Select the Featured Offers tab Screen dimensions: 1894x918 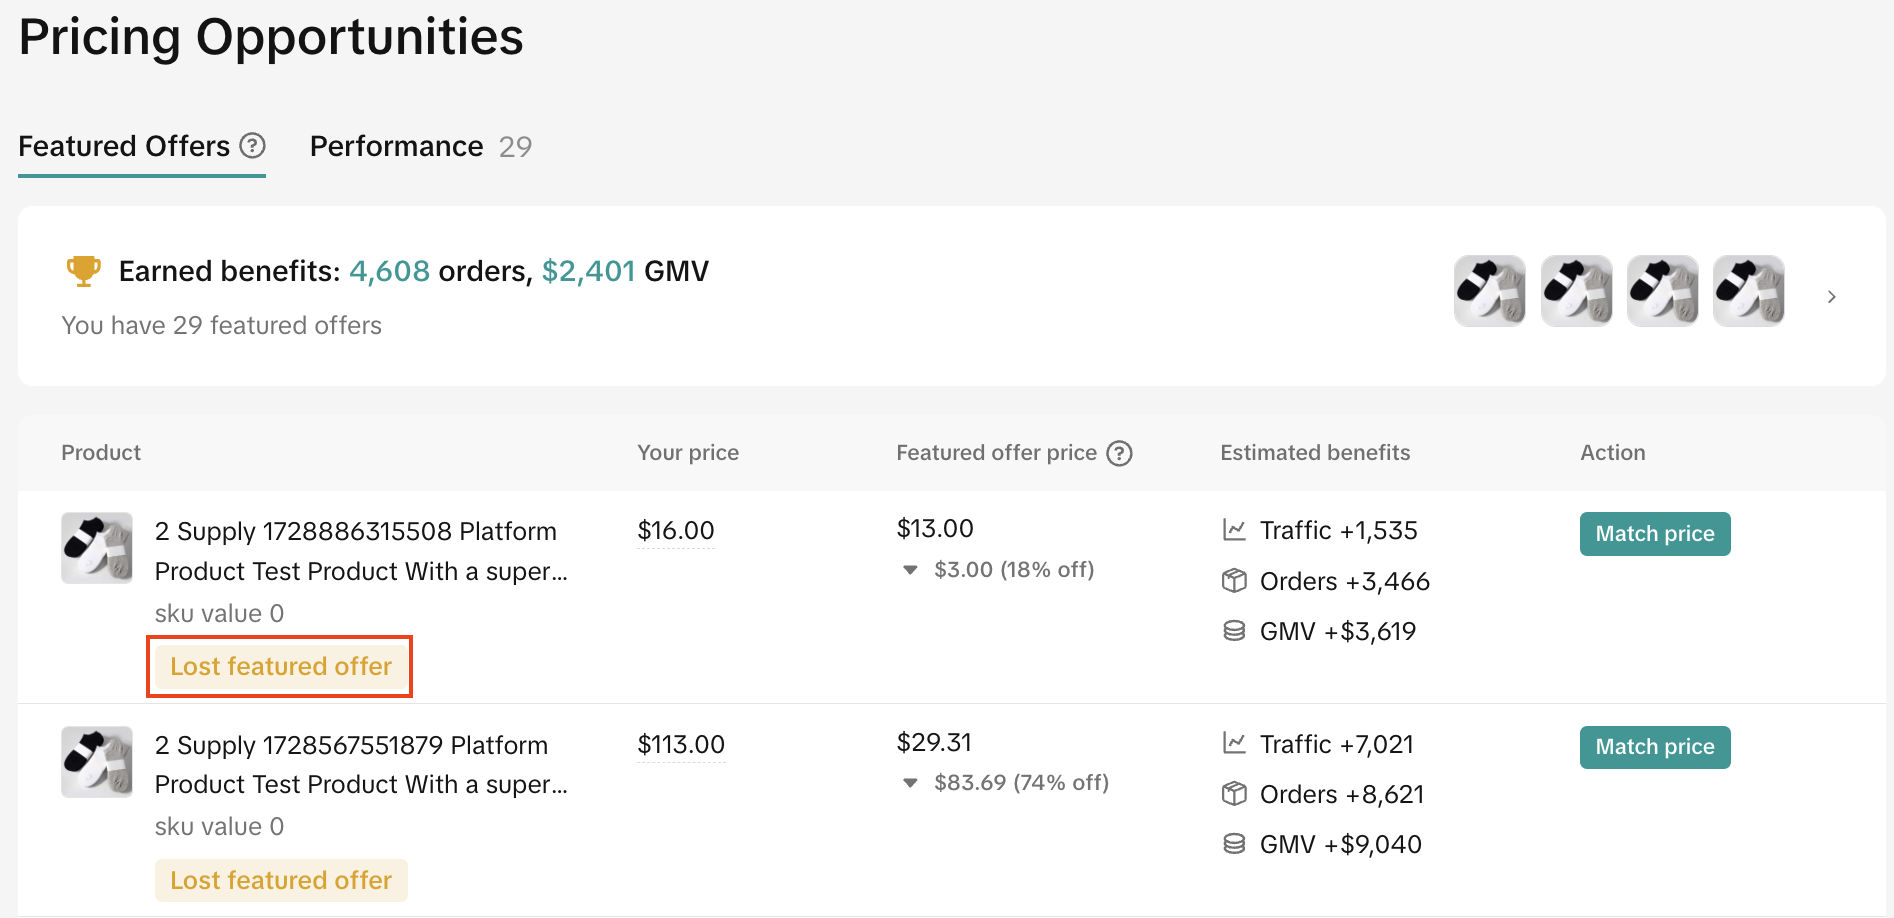(124, 147)
